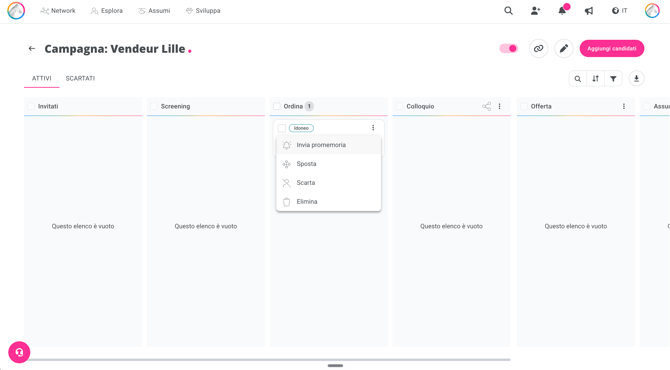Choose Invia promemoria from the menu
The width and height of the screenshot is (670, 370).
coord(329,145)
